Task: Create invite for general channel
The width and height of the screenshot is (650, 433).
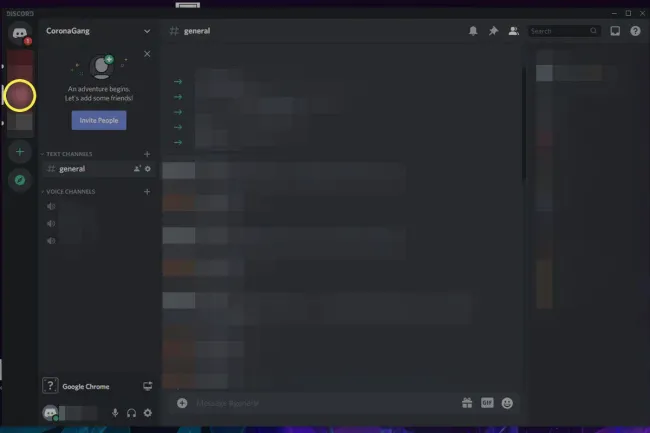Action: click(137, 169)
